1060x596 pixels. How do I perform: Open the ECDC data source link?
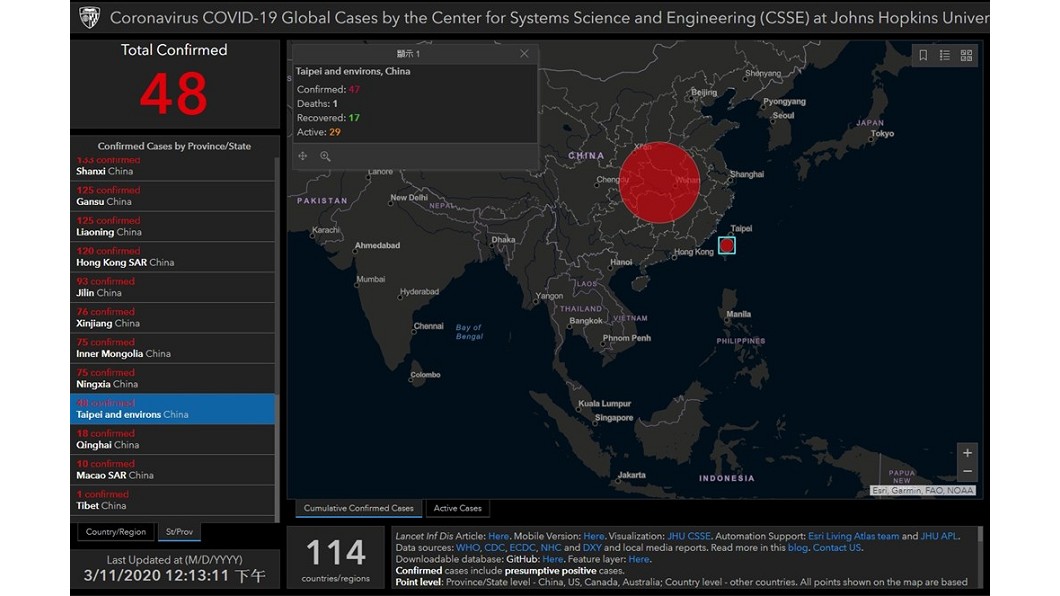click(x=523, y=547)
